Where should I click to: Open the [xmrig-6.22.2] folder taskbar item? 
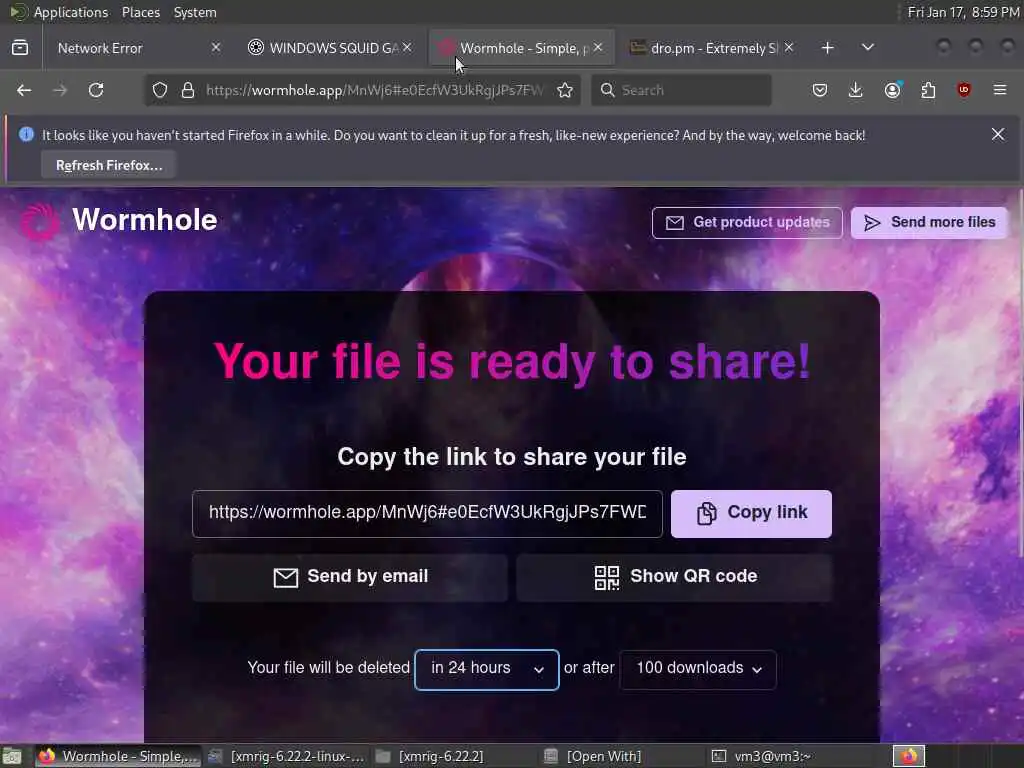click(x=455, y=756)
